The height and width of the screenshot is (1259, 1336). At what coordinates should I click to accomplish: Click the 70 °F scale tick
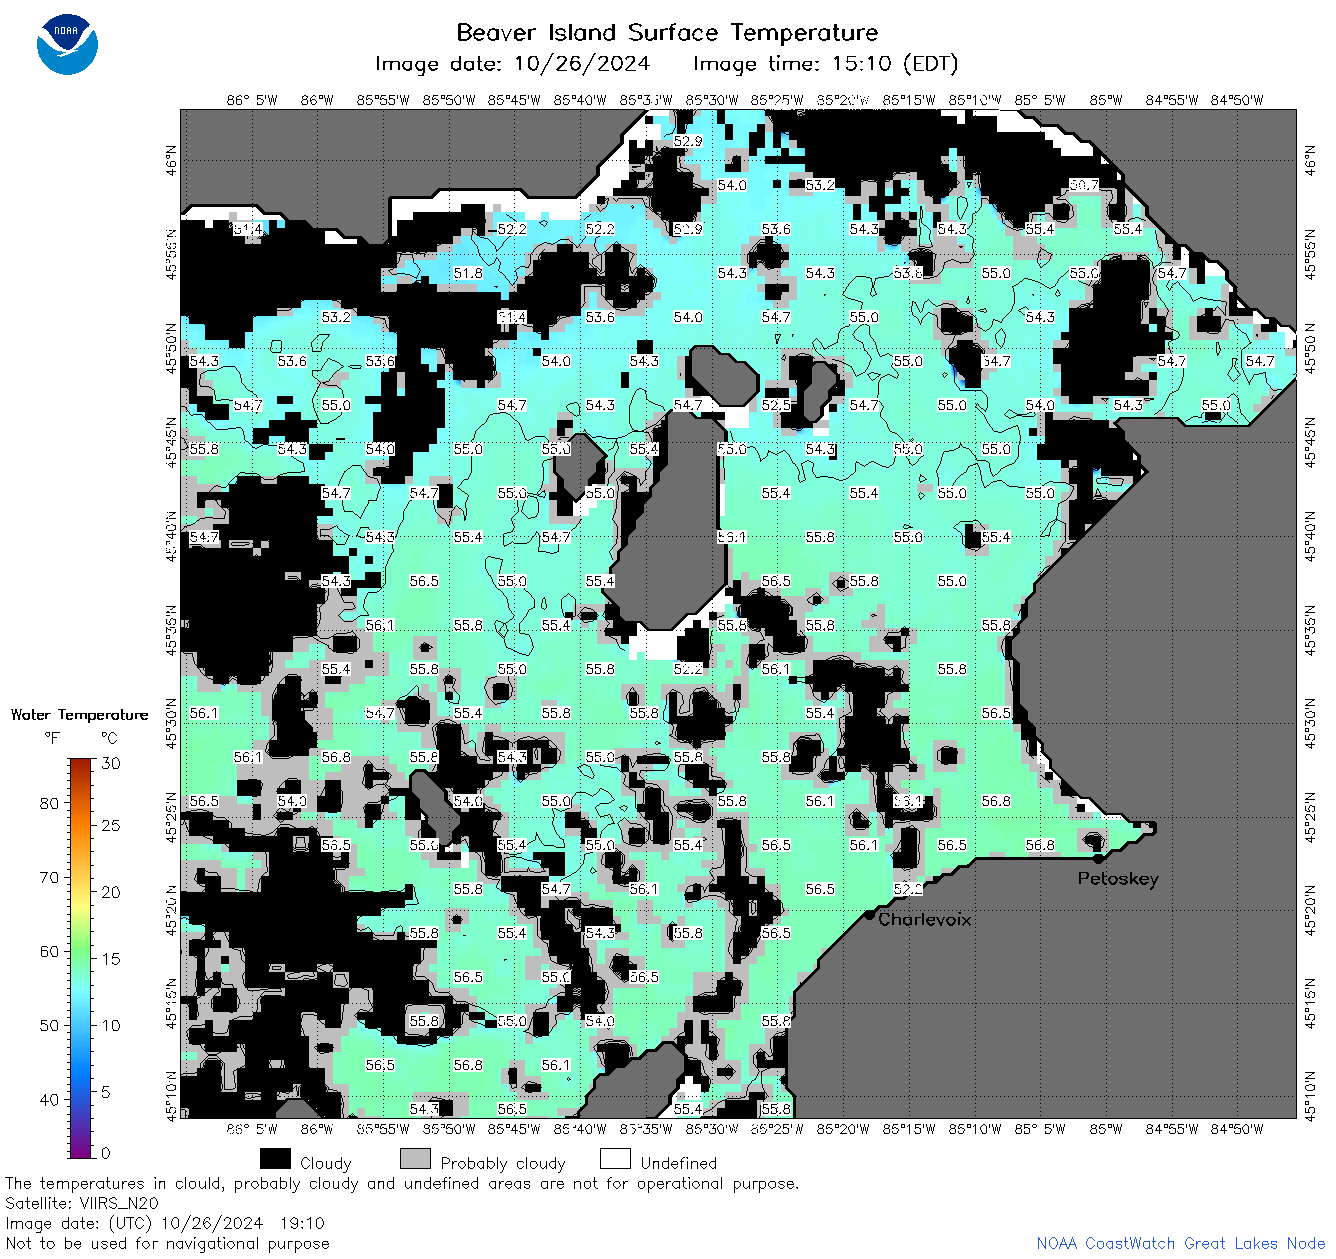49,877
